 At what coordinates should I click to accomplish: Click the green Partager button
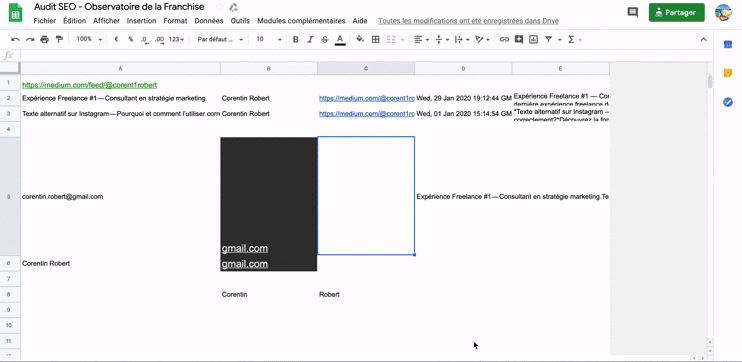[677, 12]
